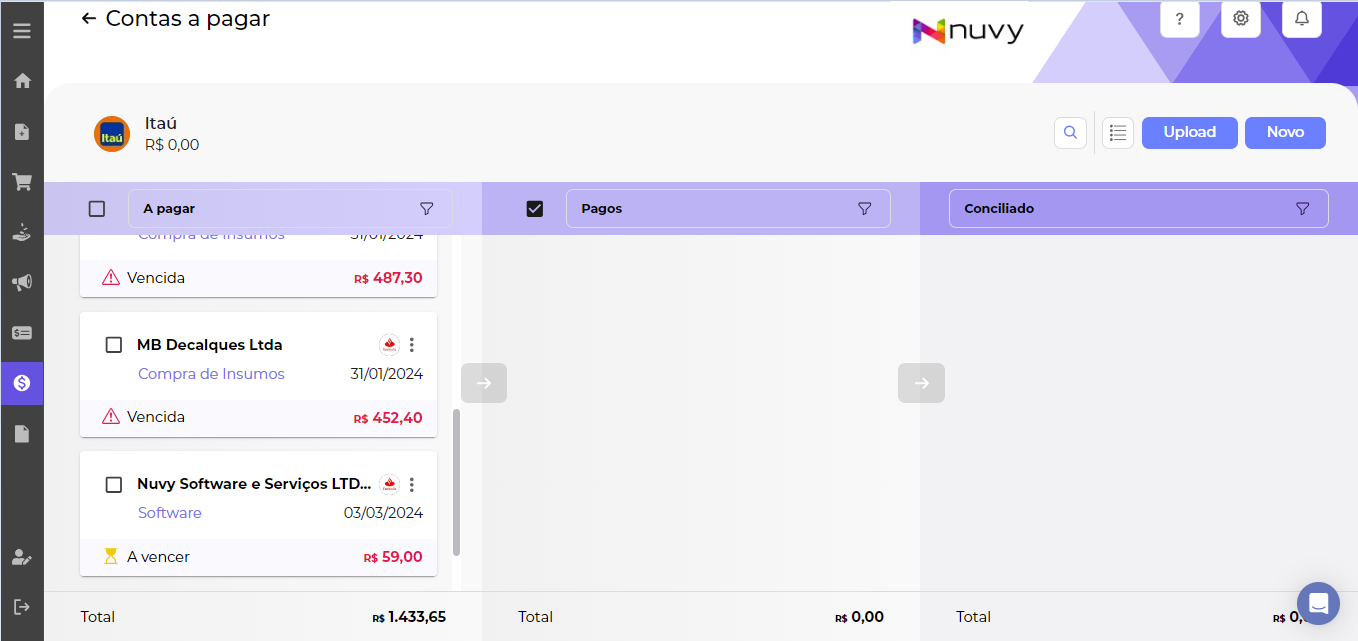This screenshot has width=1358, height=641.
Task: Toggle the A pagar select-all checkbox
Action: [x=97, y=209]
